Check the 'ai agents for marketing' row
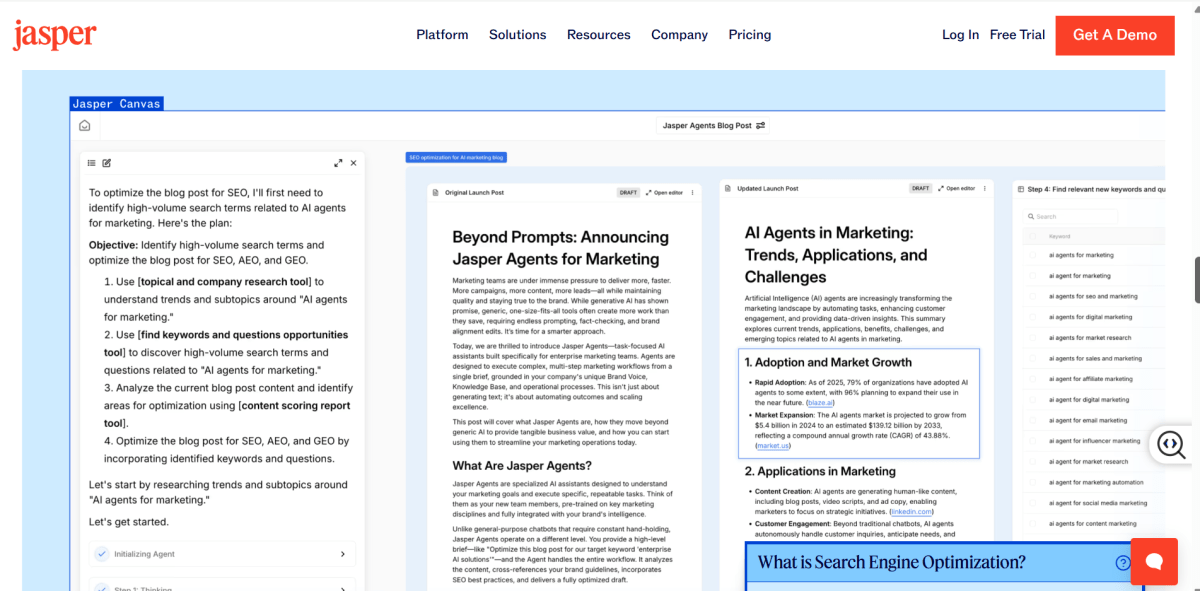The width and height of the screenshot is (1200, 591). click(x=1033, y=255)
